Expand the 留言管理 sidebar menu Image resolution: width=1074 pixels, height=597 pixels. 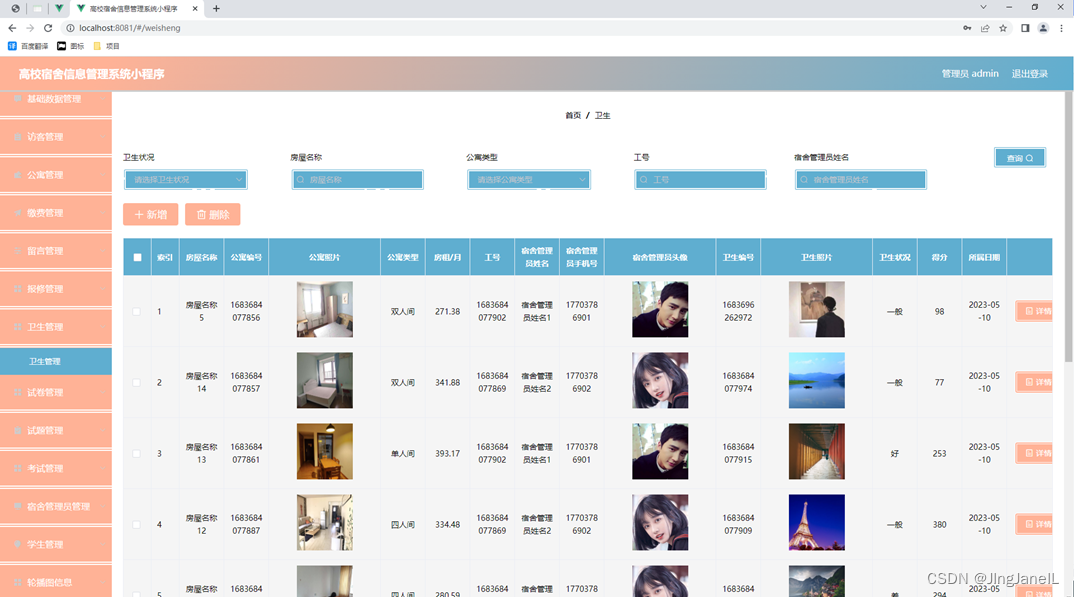pyautogui.click(x=55, y=251)
